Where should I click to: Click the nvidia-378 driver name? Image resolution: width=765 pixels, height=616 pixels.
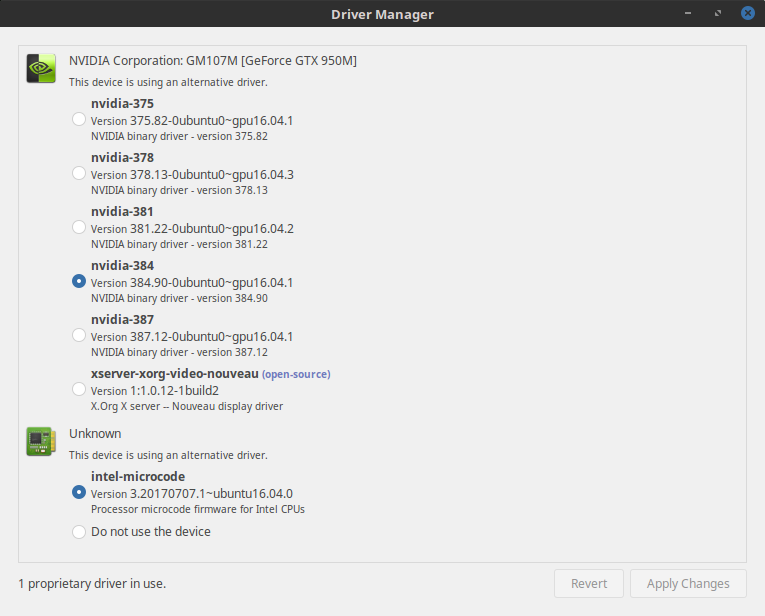point(122,158)
